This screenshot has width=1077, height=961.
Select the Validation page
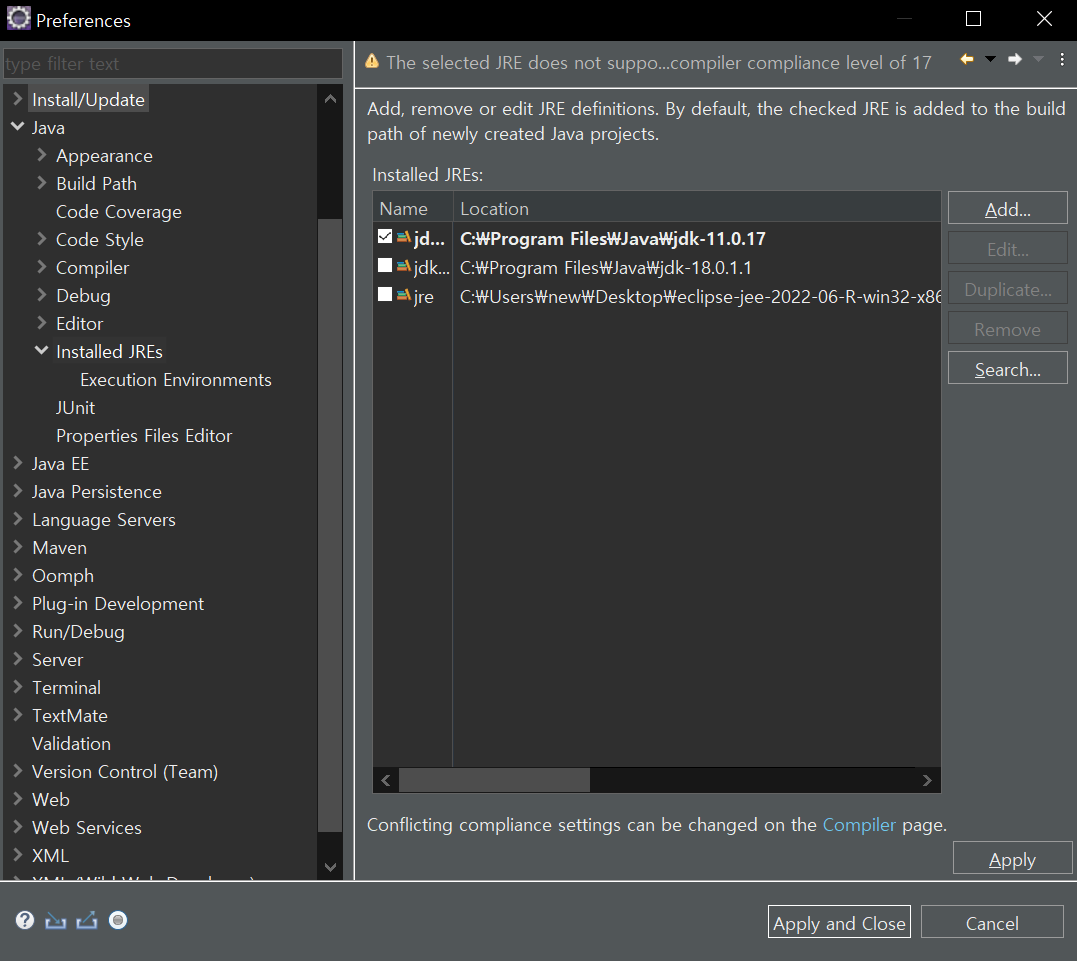[x=71, y=744]
